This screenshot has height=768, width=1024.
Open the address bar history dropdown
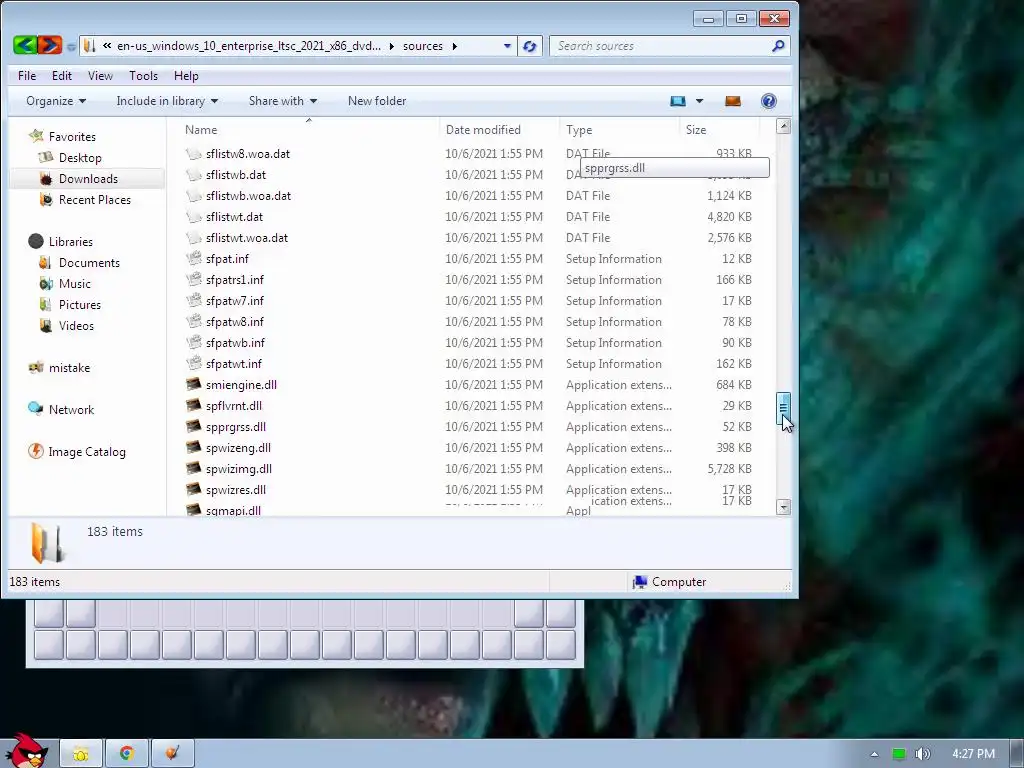(x=507, y=46)
